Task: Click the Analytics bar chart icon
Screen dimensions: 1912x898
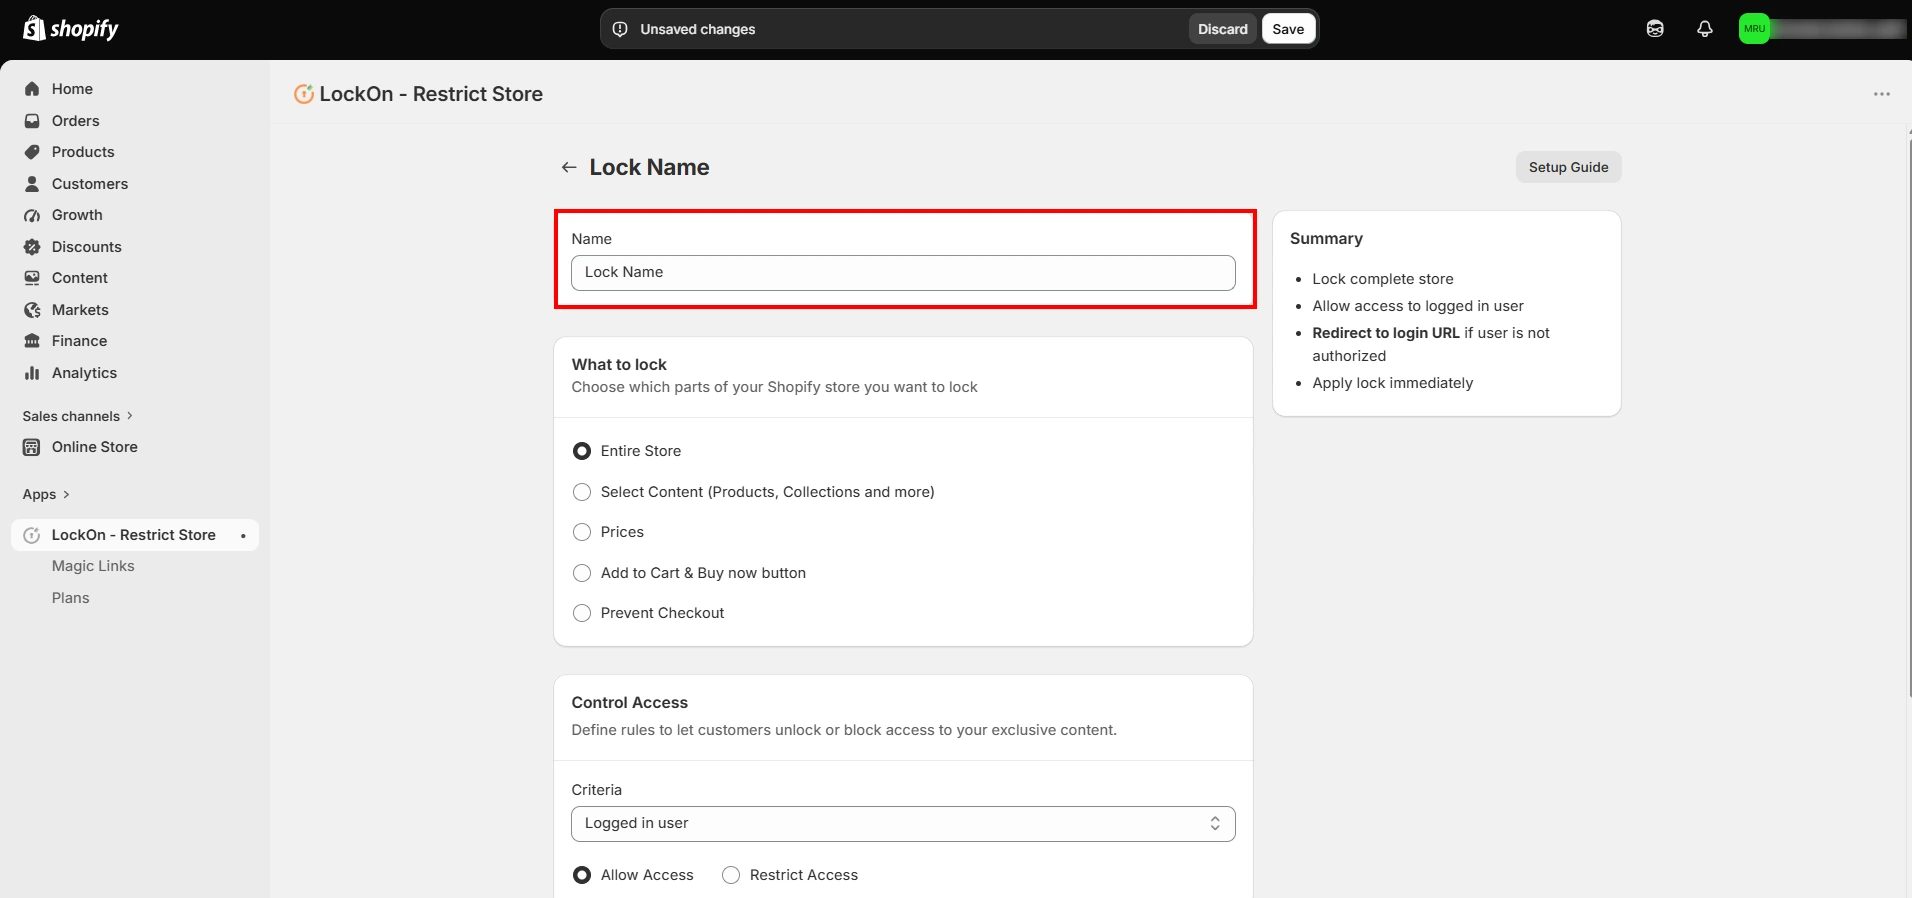Action: tap(32, 373)
